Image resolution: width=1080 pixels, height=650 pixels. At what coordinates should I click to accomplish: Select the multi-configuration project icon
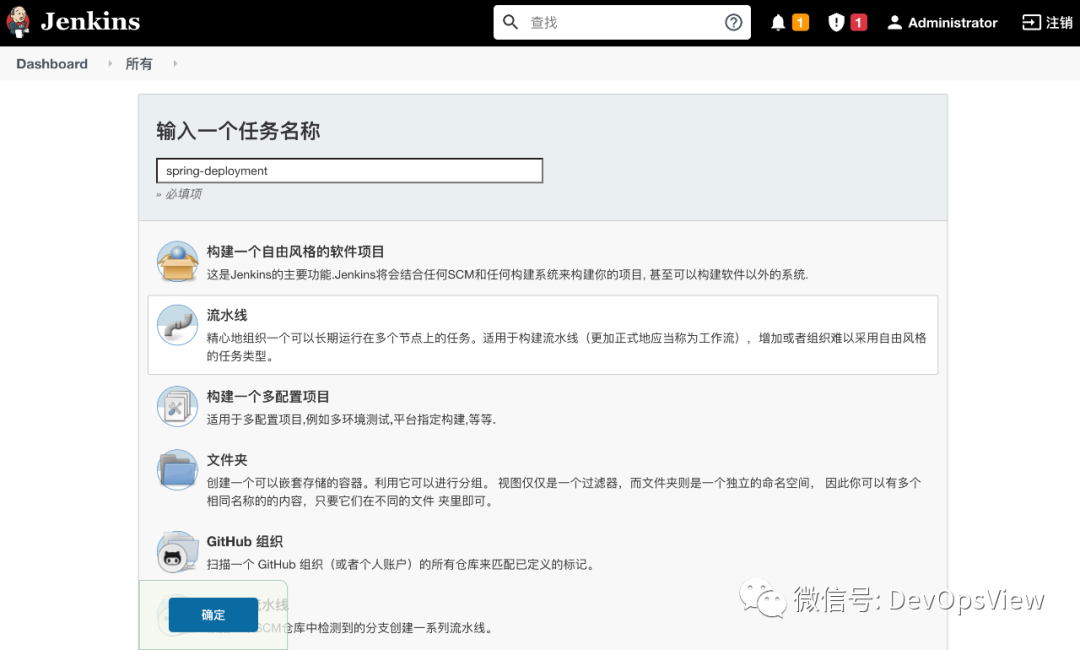point(178,406)
